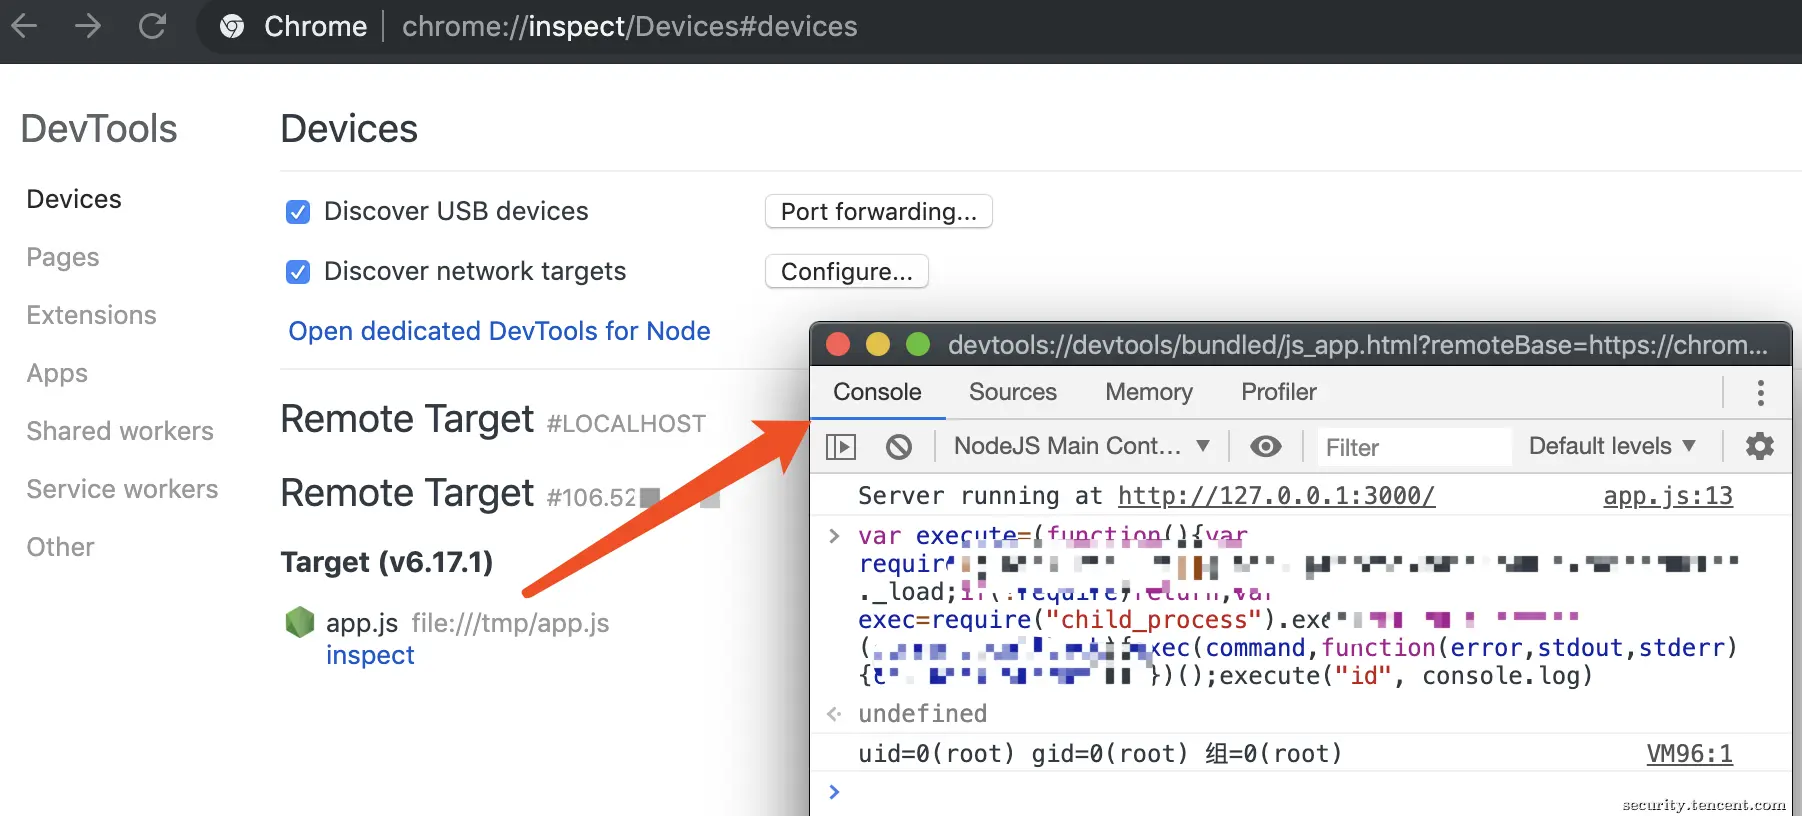Click the Target (v6.17.1) heading
The width and height of the screenshot is (1802, 816).
[387, 562]
